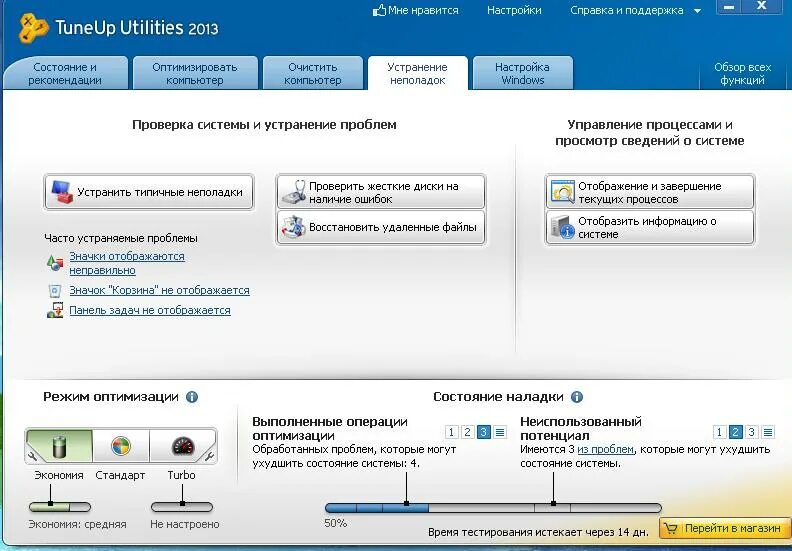792x551 pixels.
Task: Open info icon beside Режим оптимизации
Action: [192, 397]
